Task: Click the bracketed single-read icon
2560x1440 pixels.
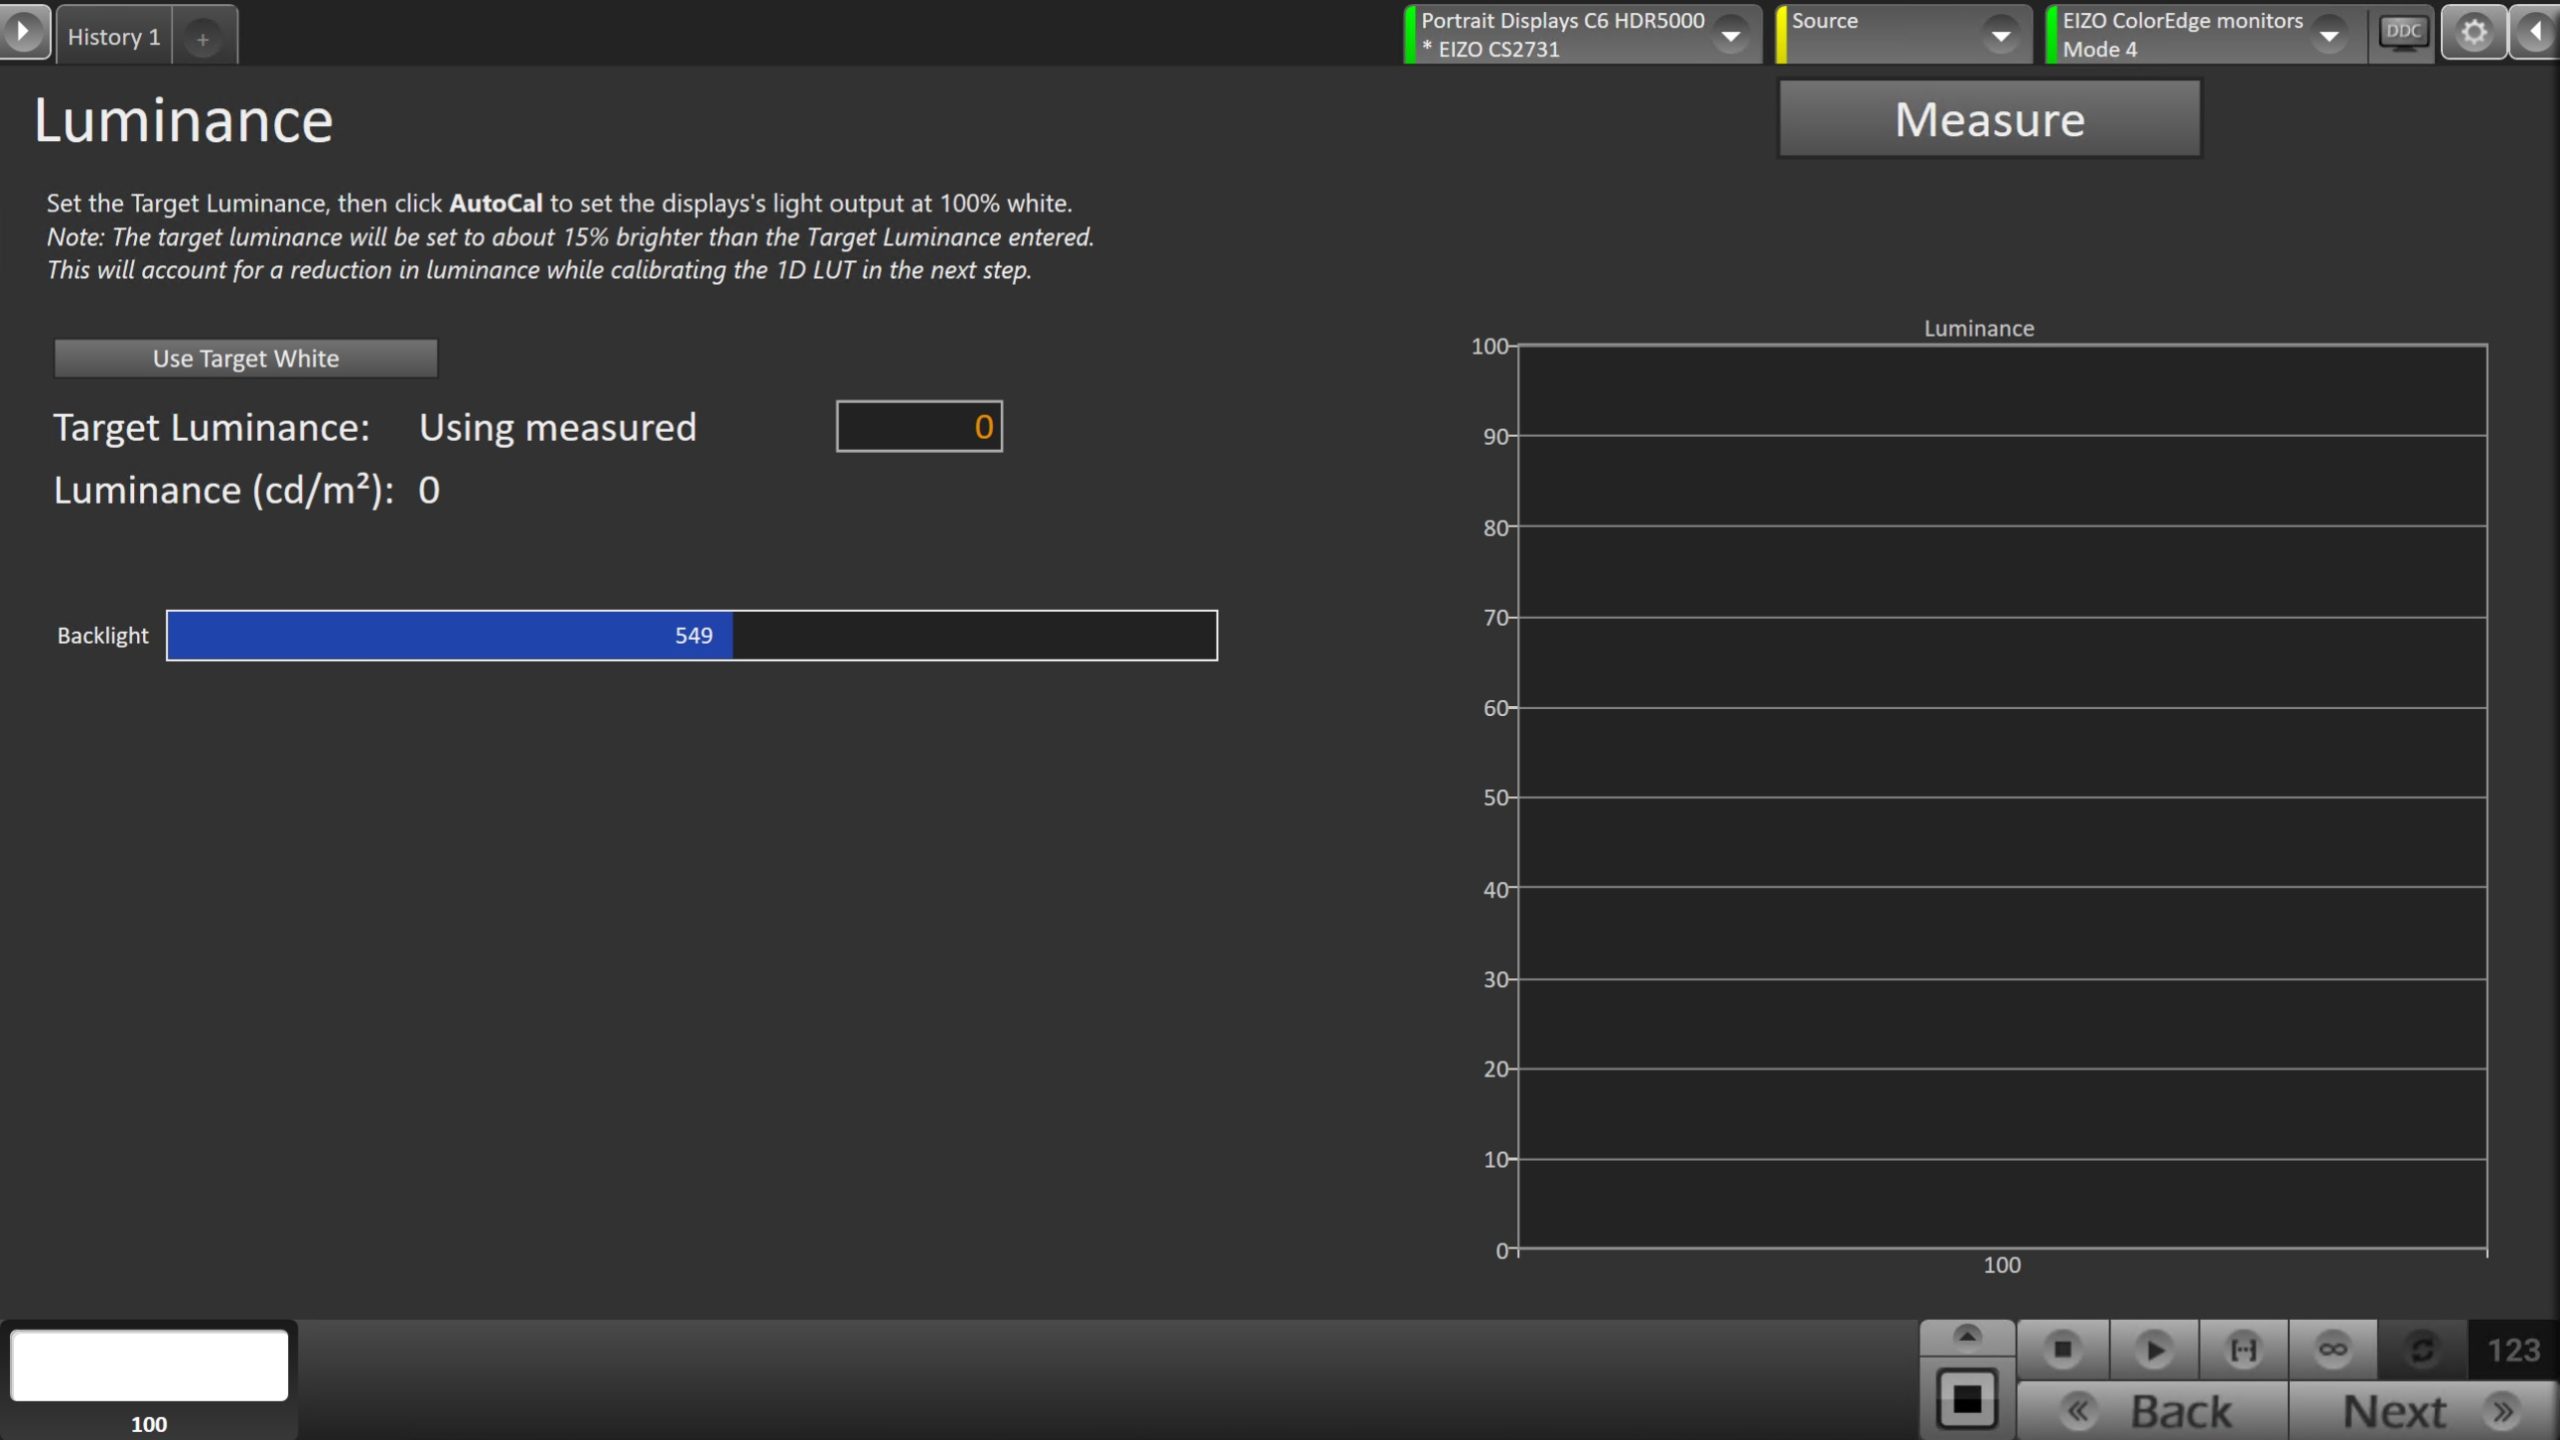Action: (2243, 1350)
